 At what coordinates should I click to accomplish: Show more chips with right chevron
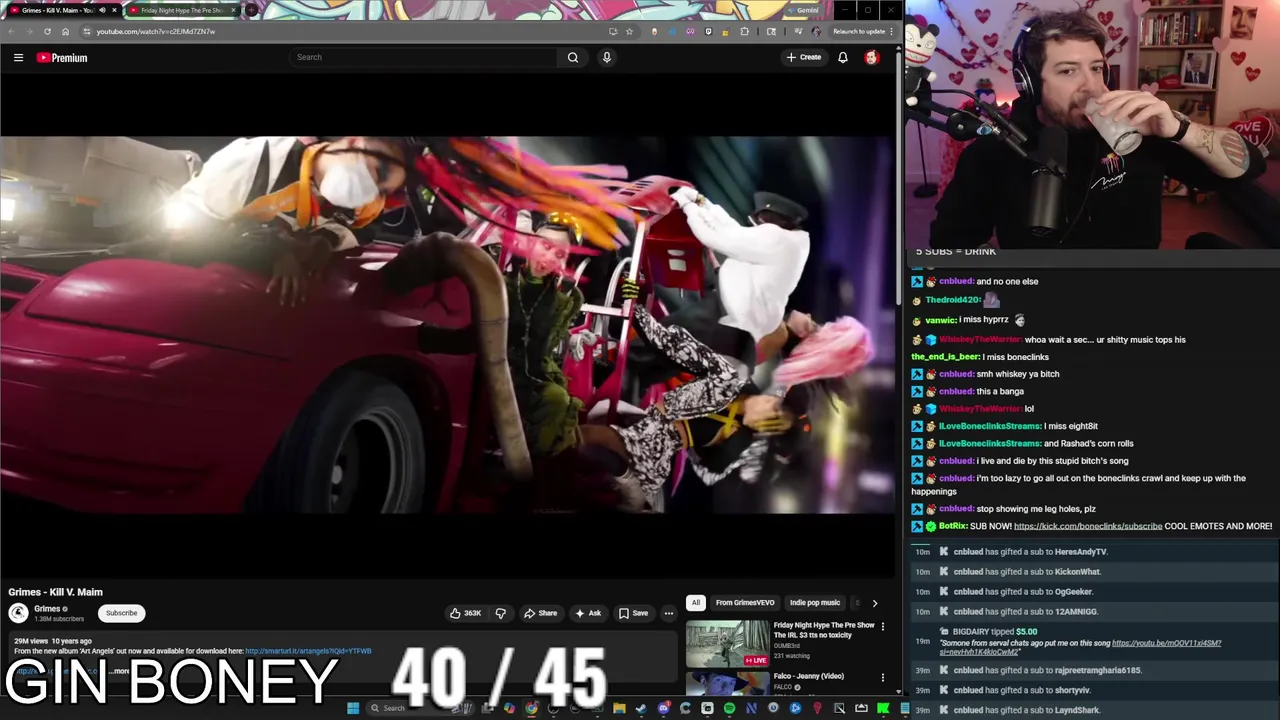tap(874, 603)
